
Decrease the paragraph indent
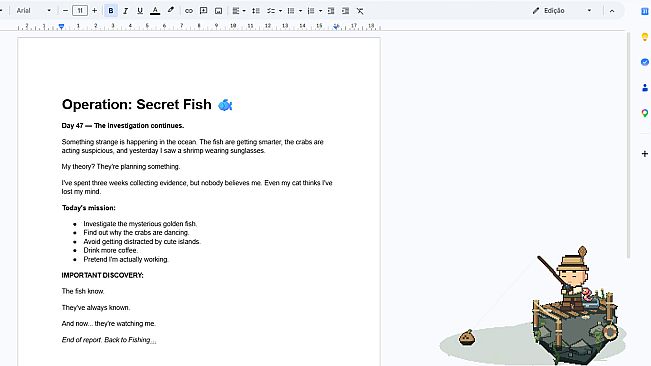click(x=330, y=11)
